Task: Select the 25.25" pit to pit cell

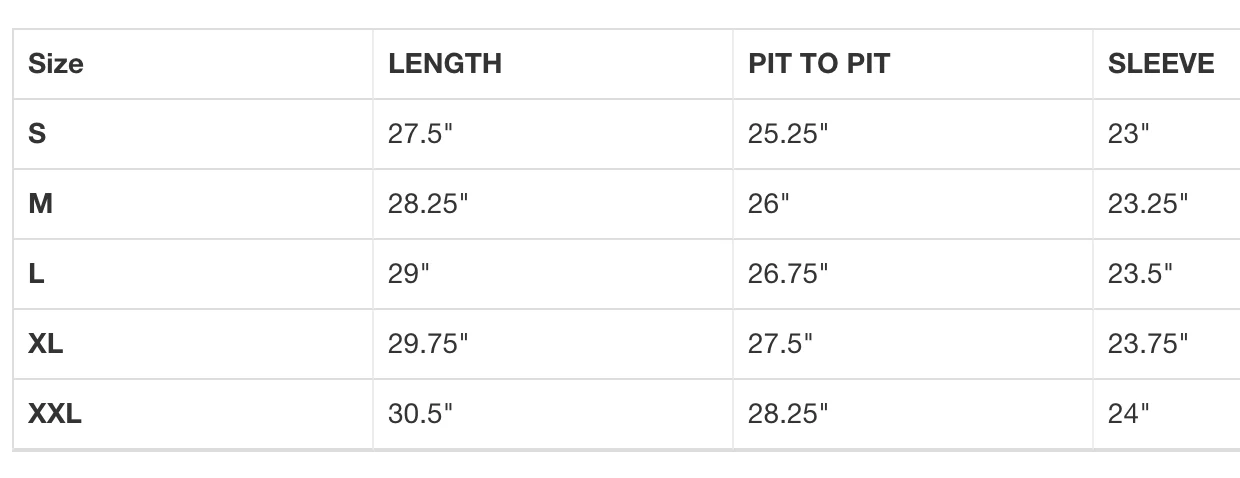Action: point(788,134)
